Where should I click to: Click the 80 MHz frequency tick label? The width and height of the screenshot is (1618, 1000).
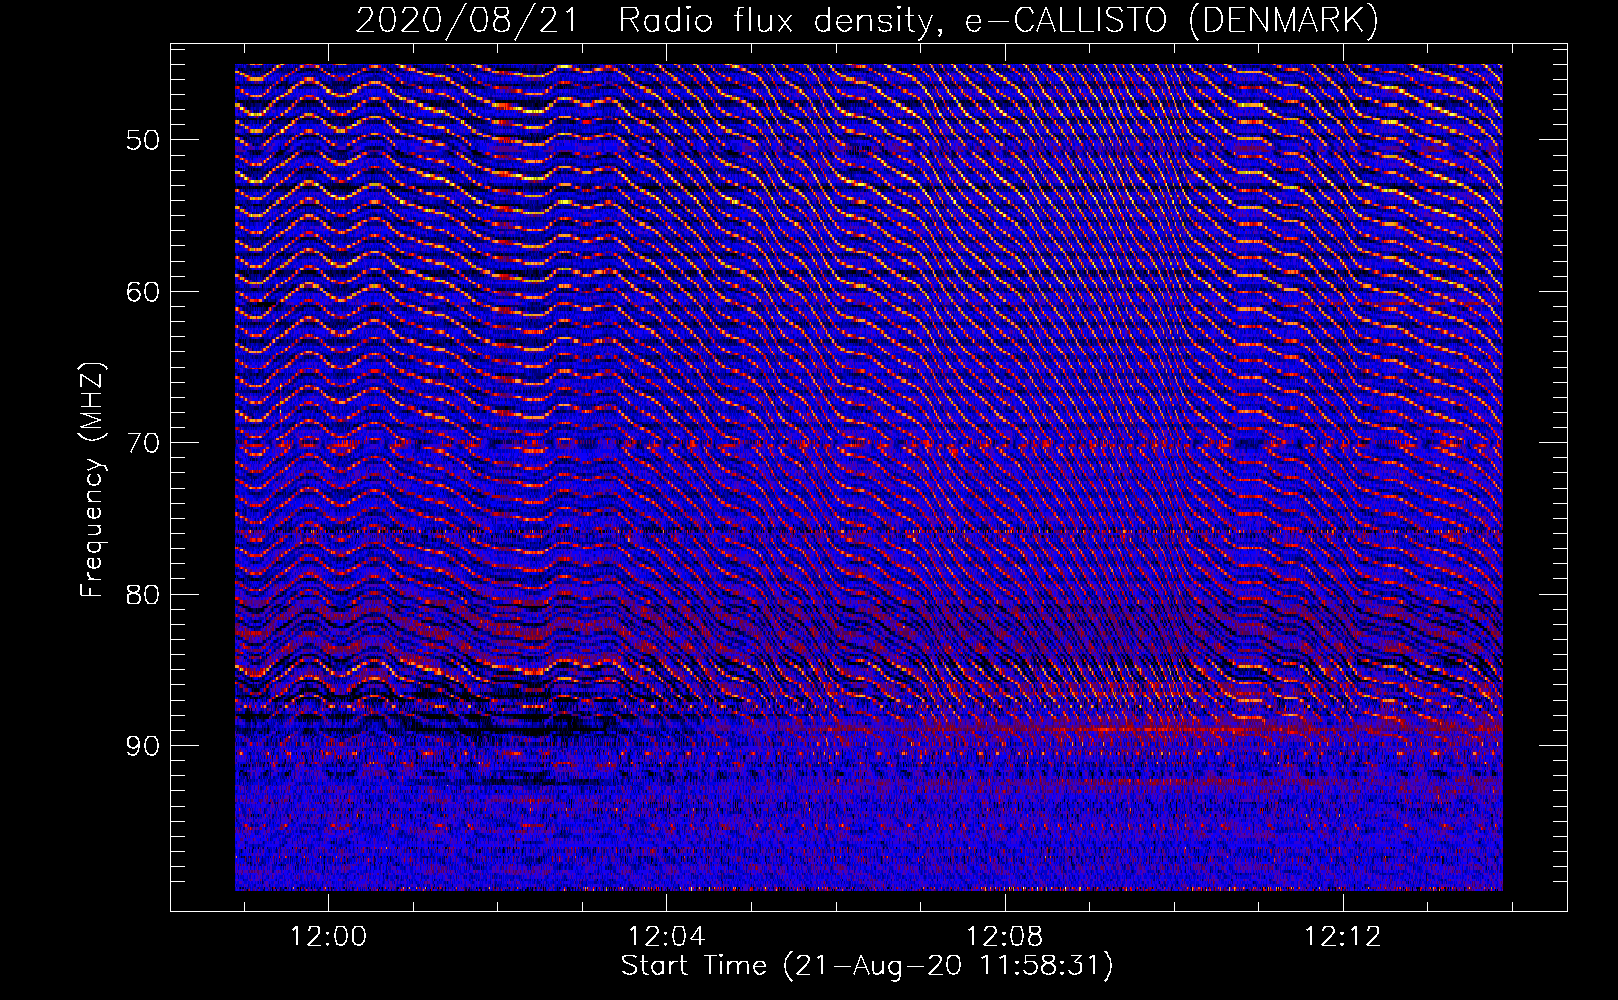click(143, 595)
